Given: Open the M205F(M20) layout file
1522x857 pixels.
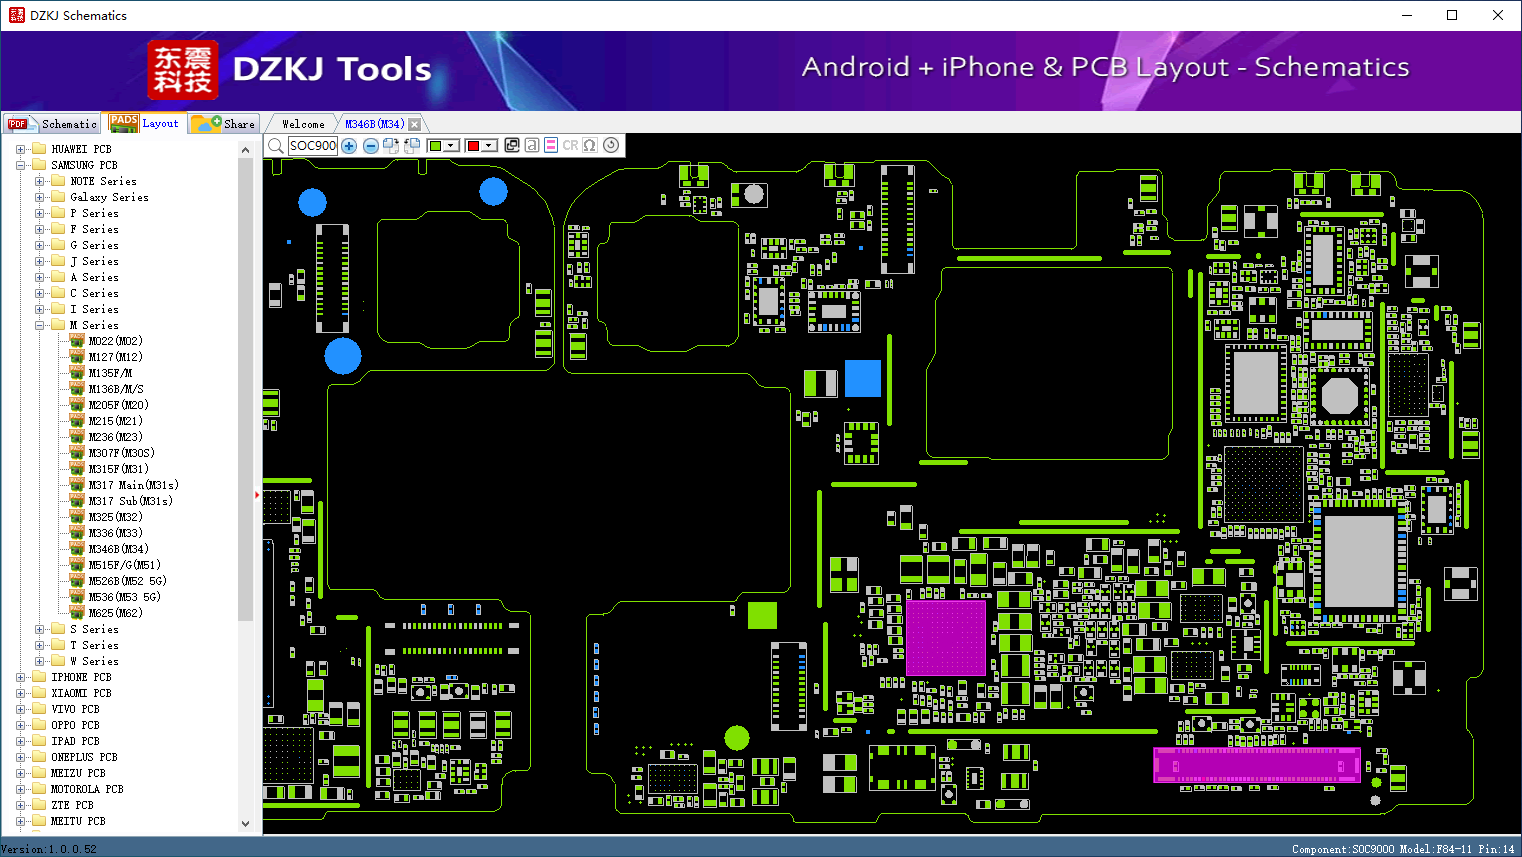Looking at the screenshot, I should pyautogui.click(x=118, y=405).
